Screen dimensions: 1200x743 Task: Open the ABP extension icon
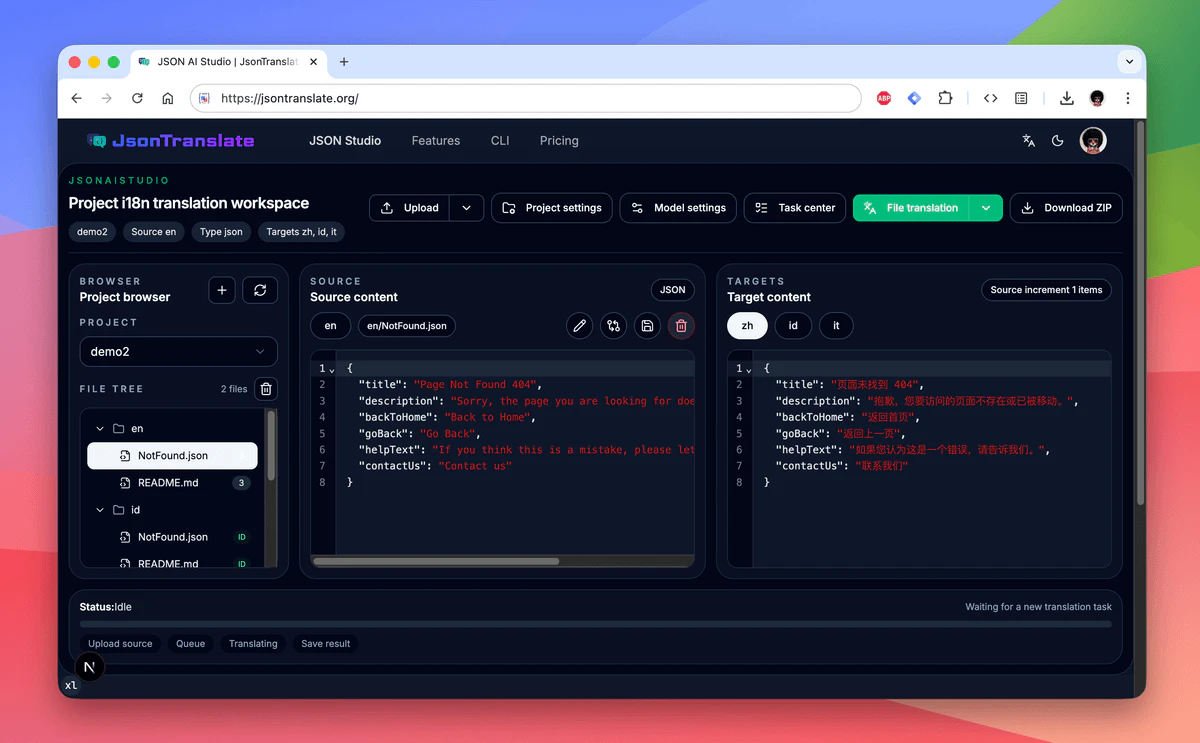click(884, 98)
